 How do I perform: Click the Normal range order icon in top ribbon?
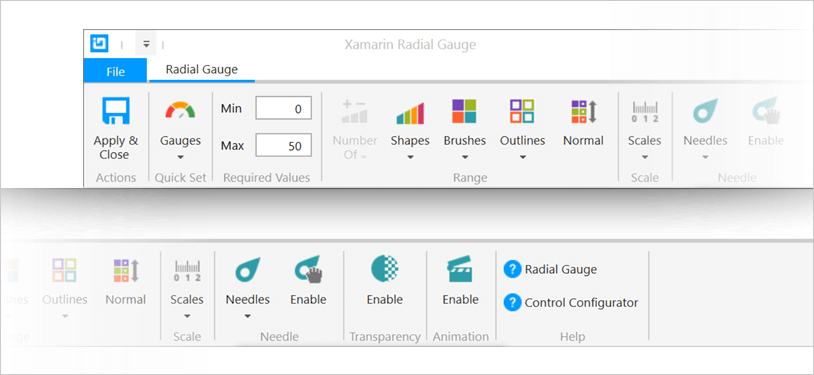[x=584, y=111]
